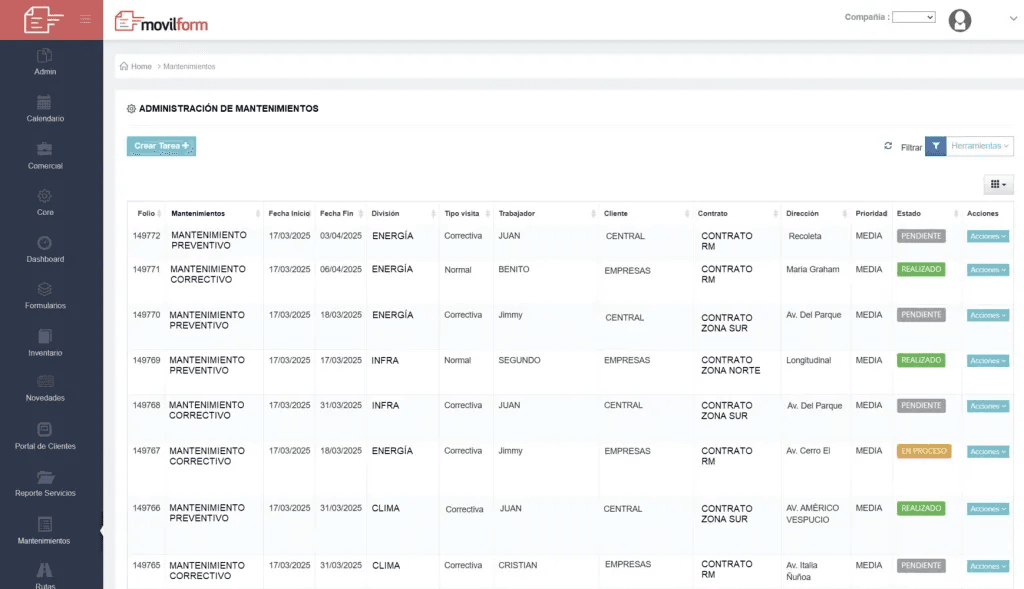The width and height of the screenshot is (1024, 589).
Task: Click PENDIENTE status badge for folio 149772
Action: click(921, 236)
